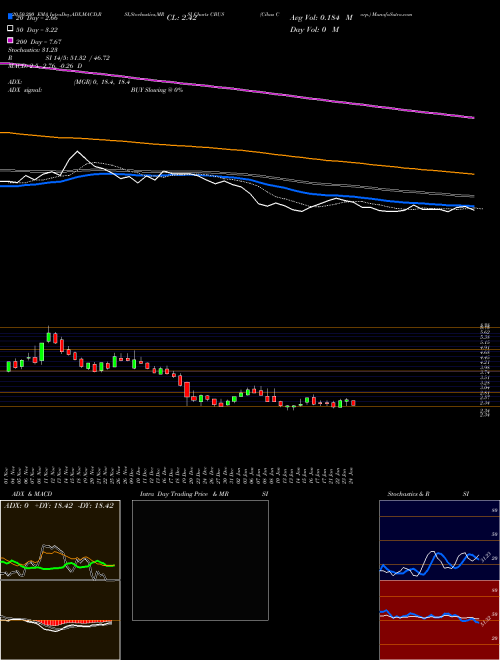This screenshot has width=500, height=660.
Task: Click the 'ADX & MACD' panel title
Action: (32, 494)
